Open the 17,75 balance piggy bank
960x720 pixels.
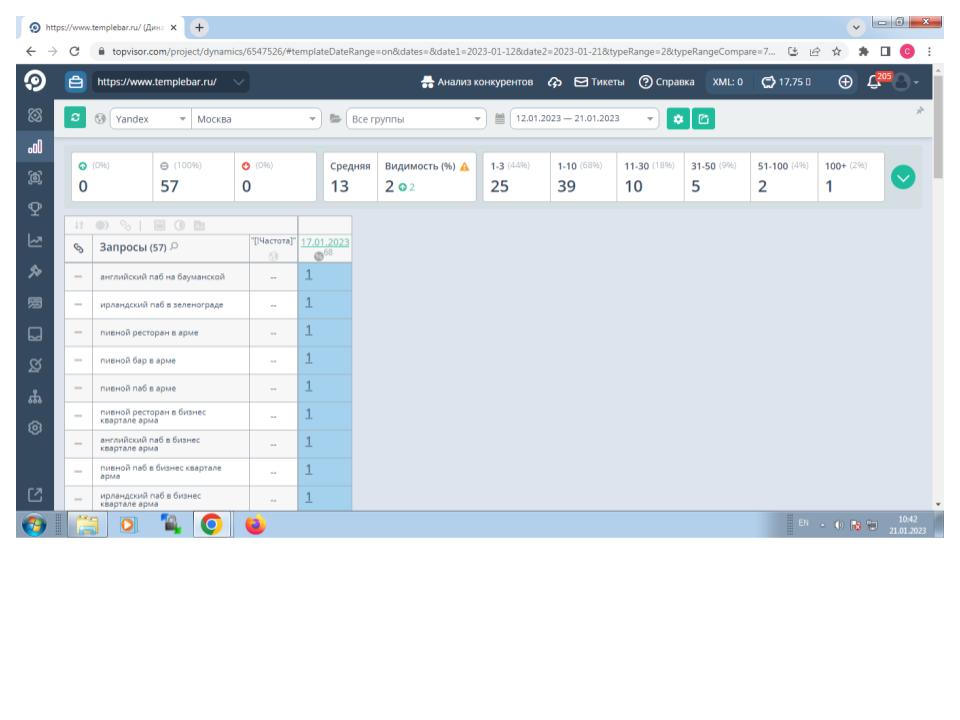coord(786,81)
